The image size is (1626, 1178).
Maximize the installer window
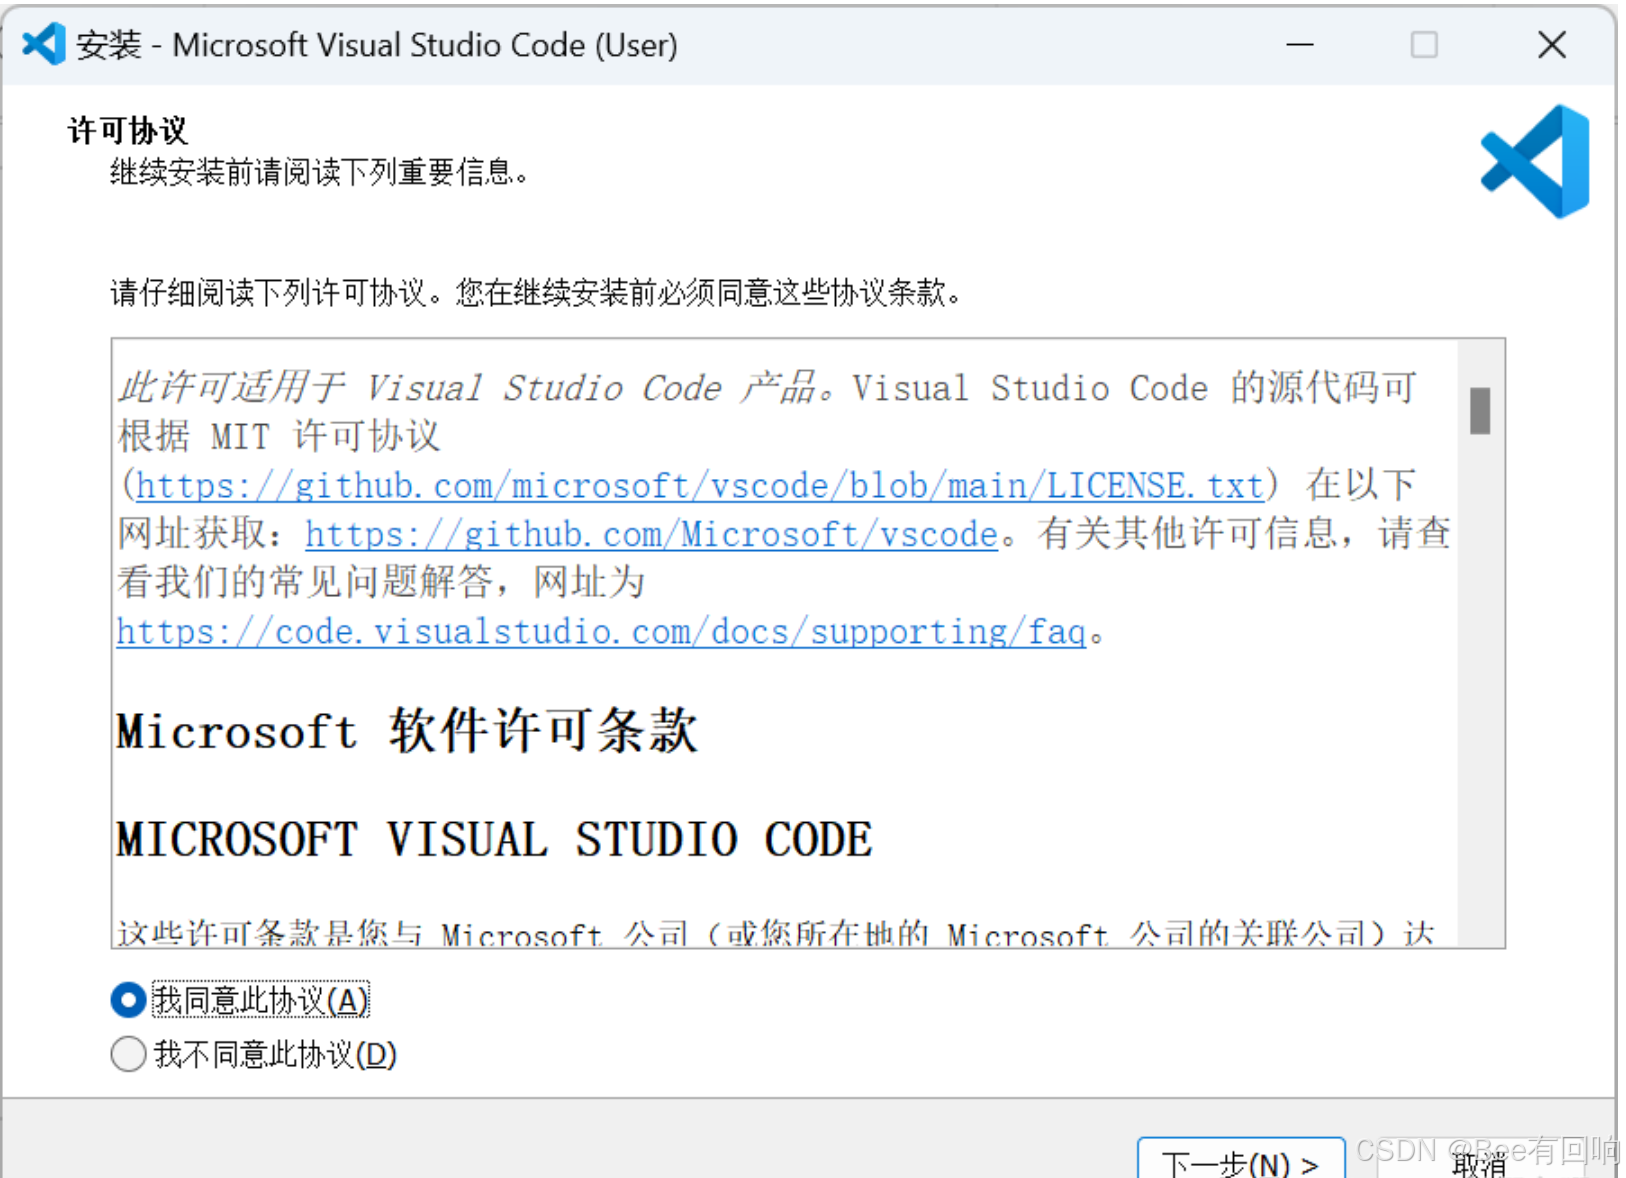(x=1424, y=44)
